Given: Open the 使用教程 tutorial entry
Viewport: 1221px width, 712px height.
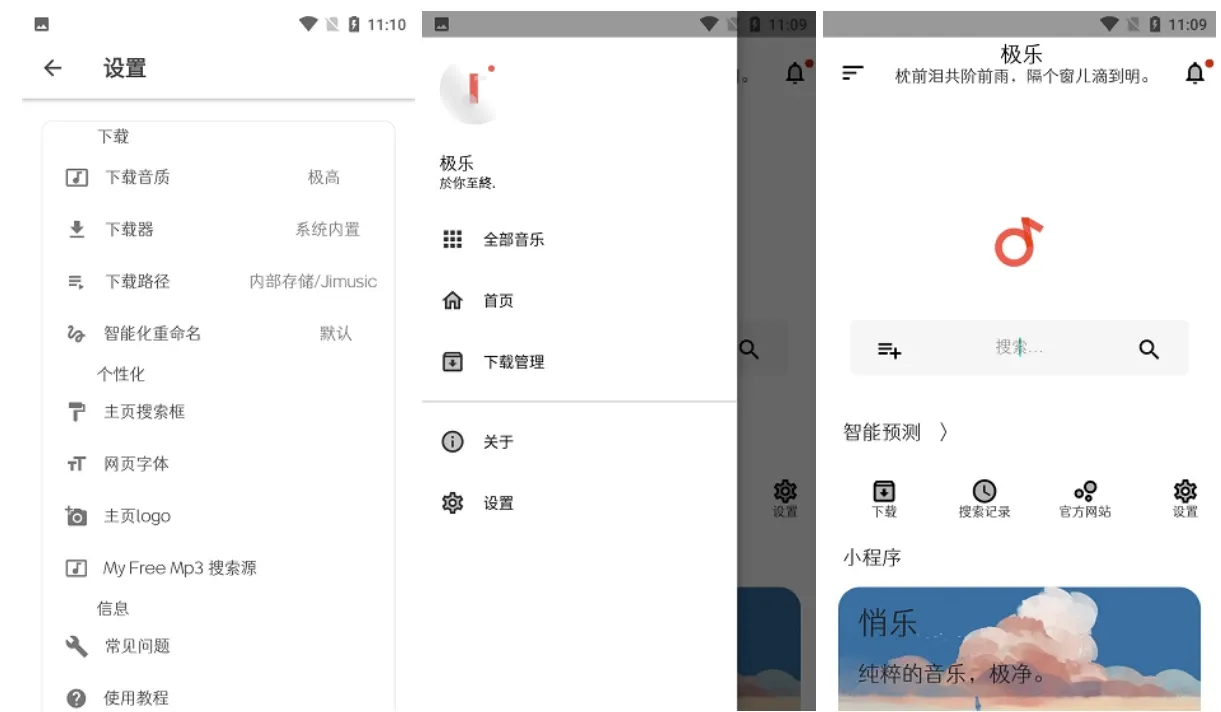Looking at the screenshot, I should click(136, 697).
